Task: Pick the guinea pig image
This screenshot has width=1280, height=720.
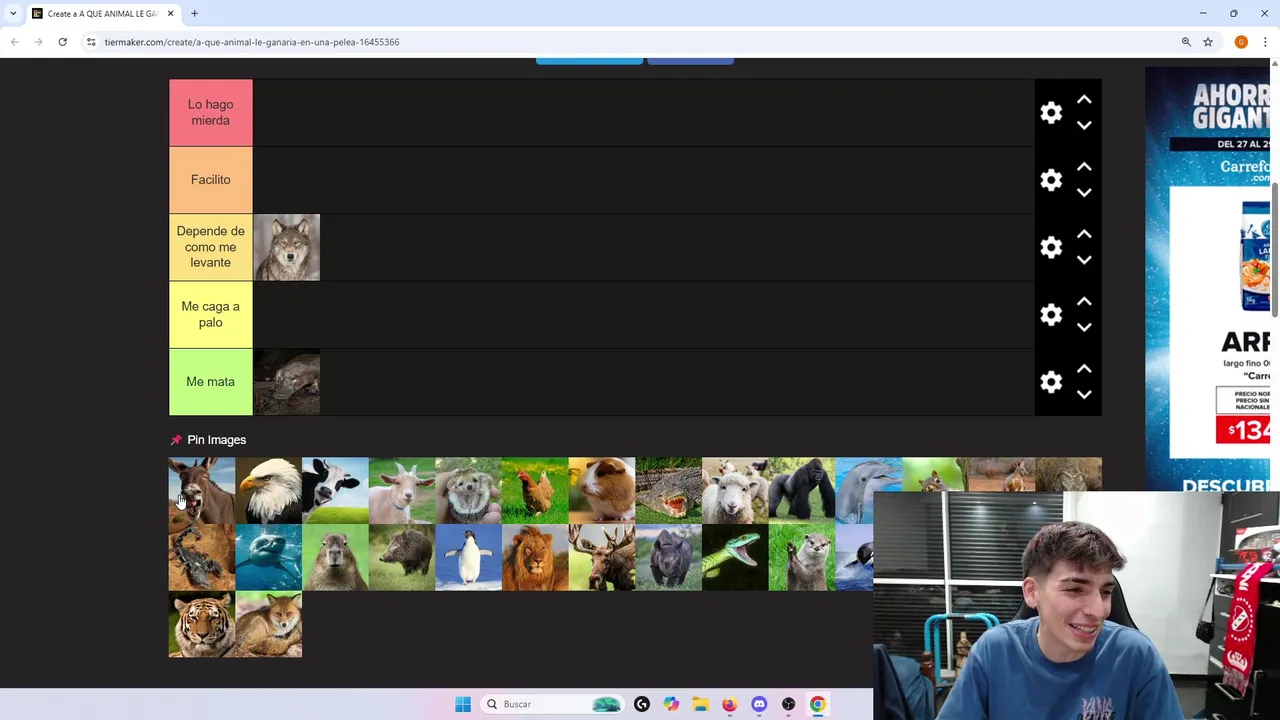Action: (x=602, y=491)
